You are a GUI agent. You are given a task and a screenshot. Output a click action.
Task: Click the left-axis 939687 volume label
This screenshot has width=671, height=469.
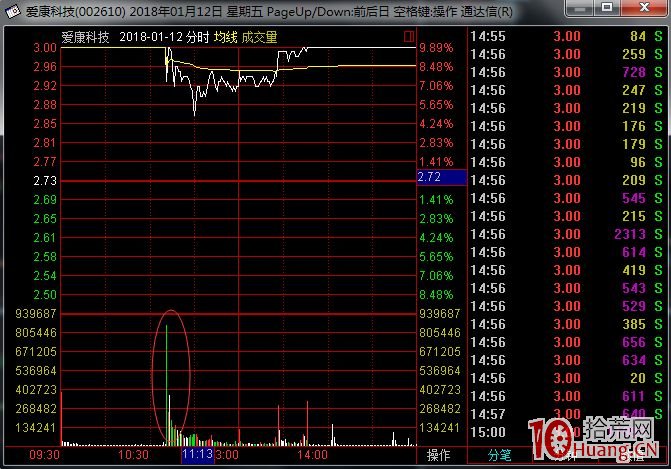[36, 314]
